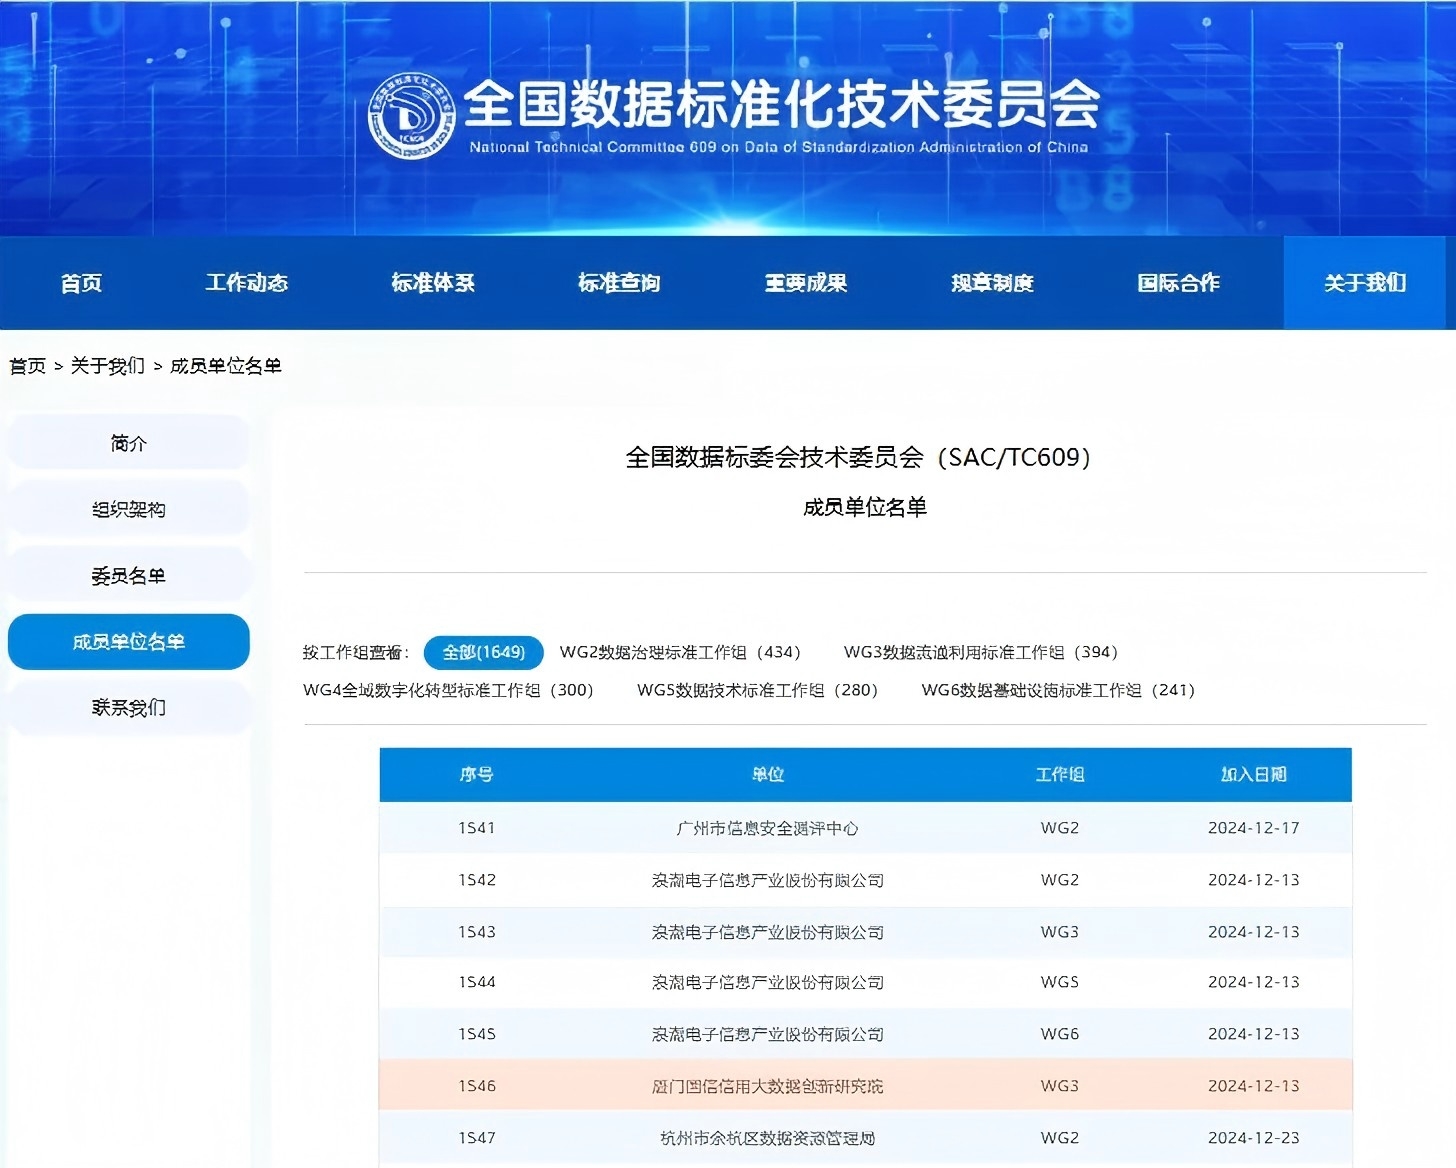The image size is (1456, 1168).
Task: Select the 全部(1649) filter pill
Action: (x=483, y=652)
